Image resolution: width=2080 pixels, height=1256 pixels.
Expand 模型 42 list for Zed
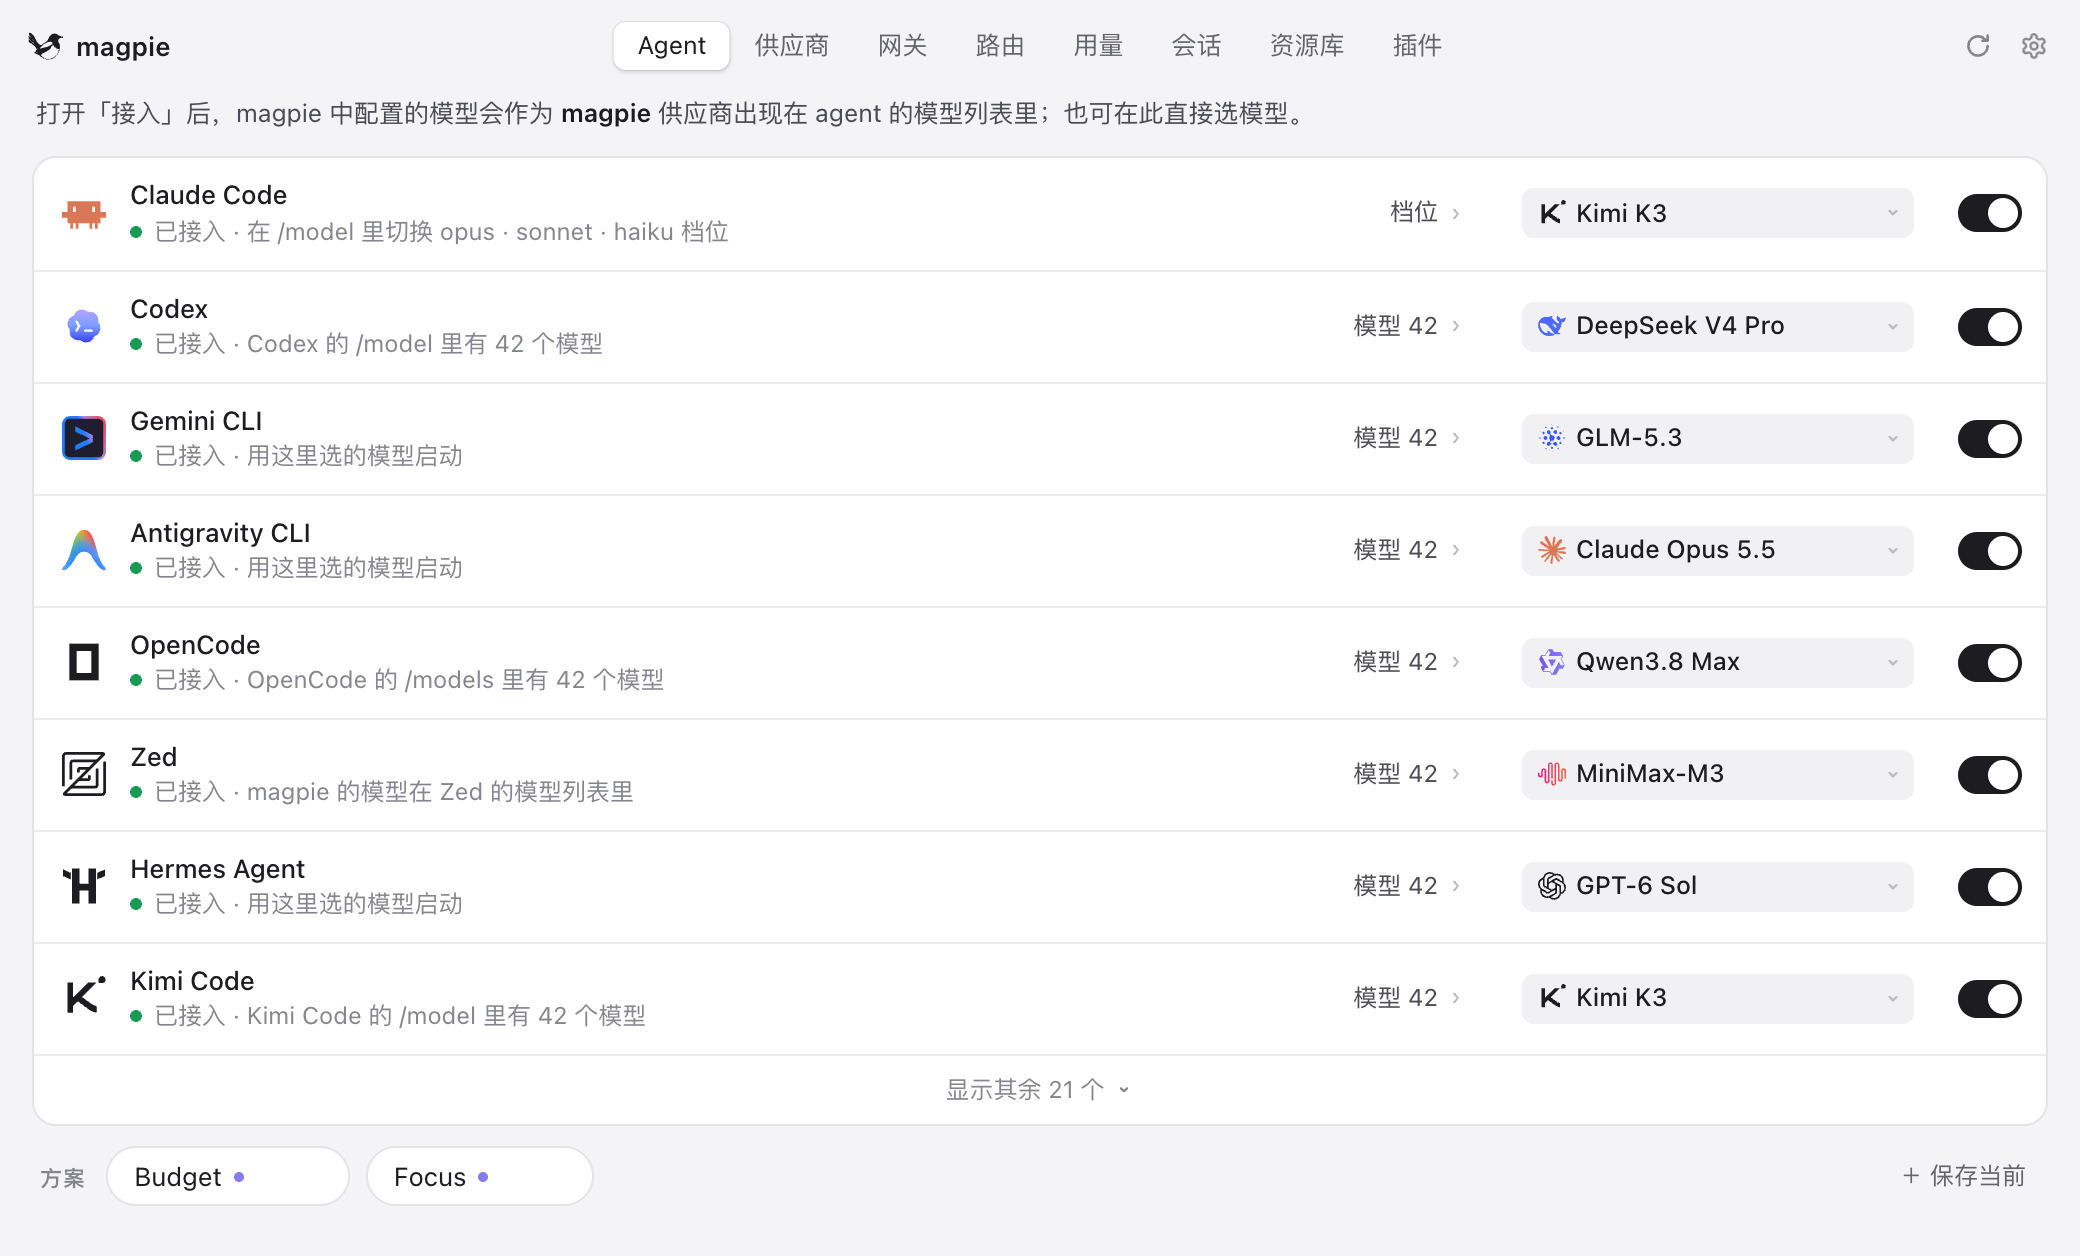(x=1407, y=774)
